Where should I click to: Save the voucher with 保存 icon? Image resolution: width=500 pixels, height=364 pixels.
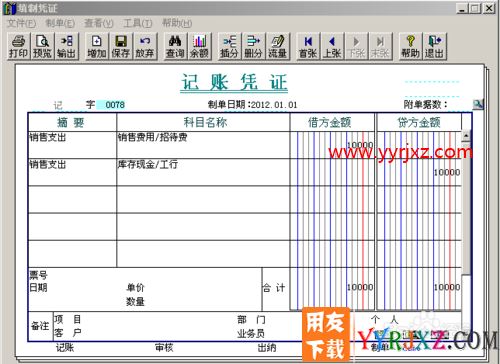[121, 46]
